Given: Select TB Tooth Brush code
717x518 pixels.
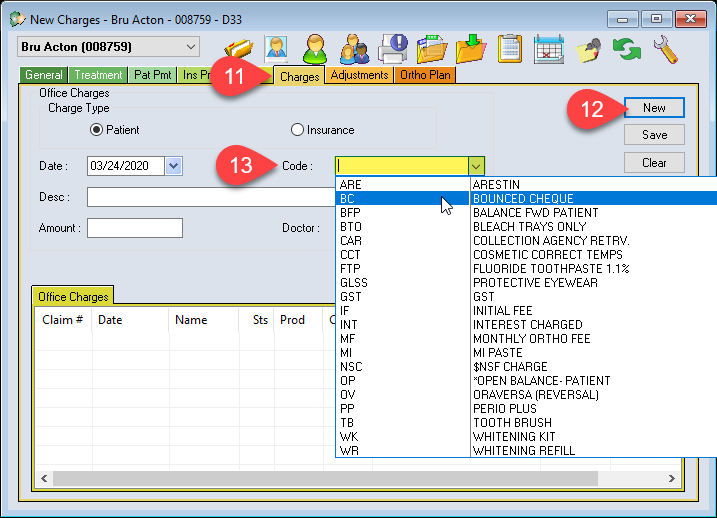Looking at the screenshot, I should tap(526, 423).
